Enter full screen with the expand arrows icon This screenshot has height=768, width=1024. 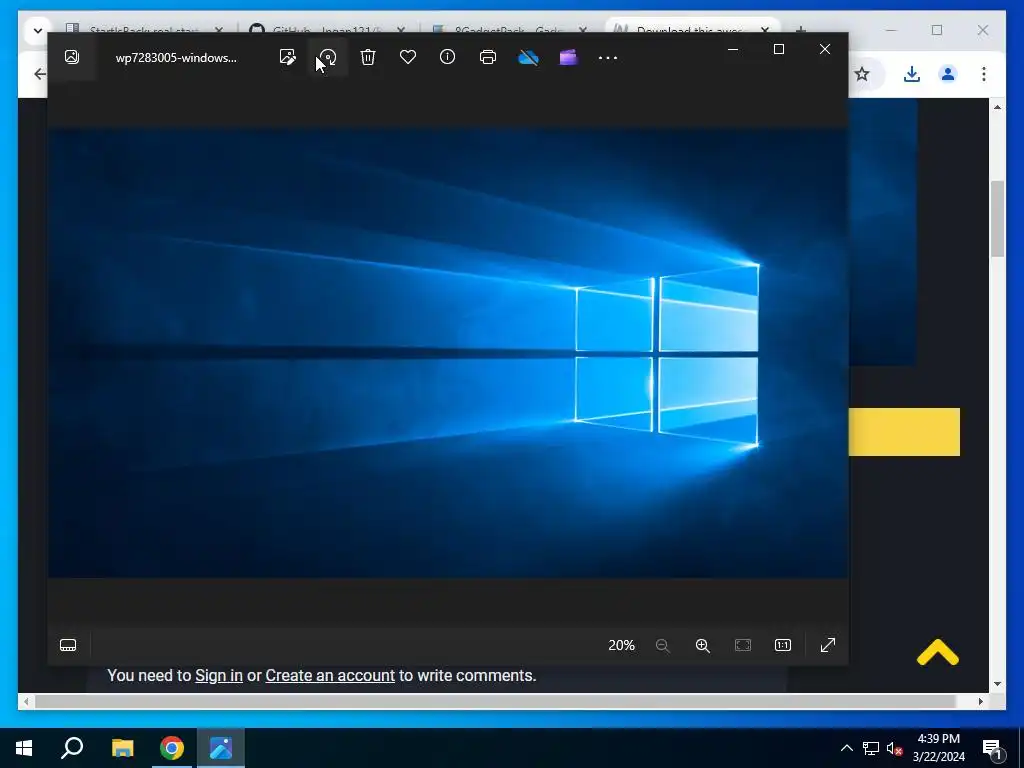(827, 645)
